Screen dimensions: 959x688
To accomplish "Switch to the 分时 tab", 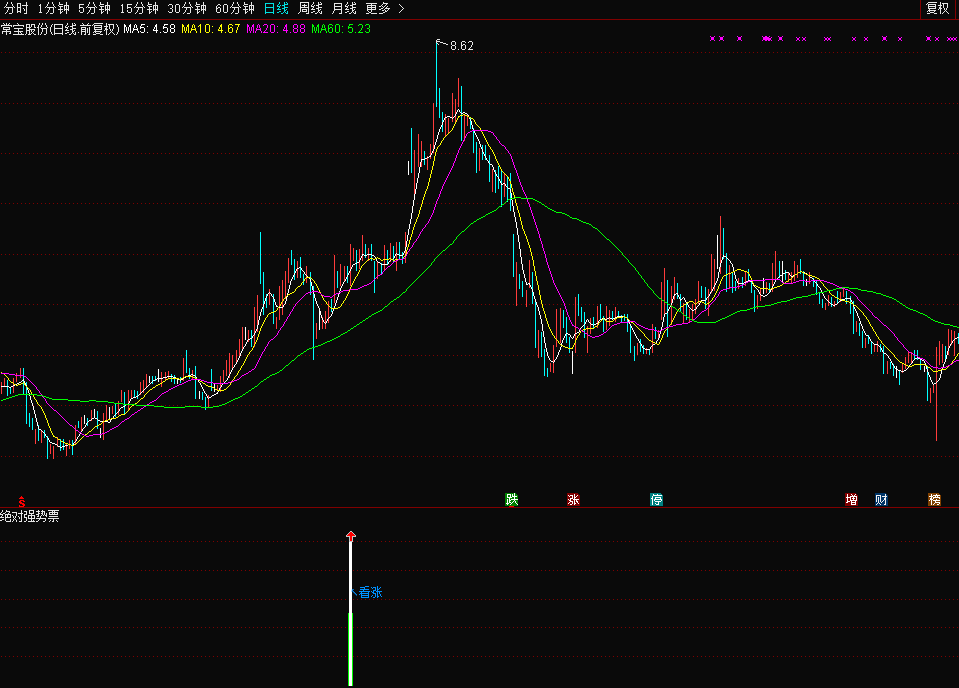I will 17,8.
